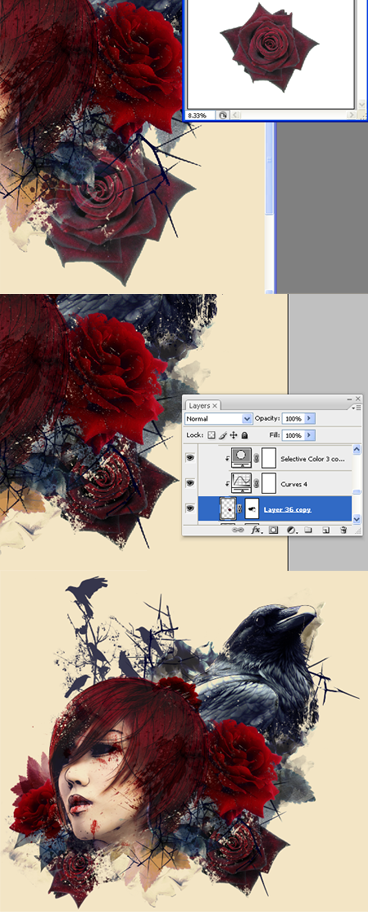368x912 pixels.
Task: Click the Layer 36 copy name
Action: [x=287, y=510]
